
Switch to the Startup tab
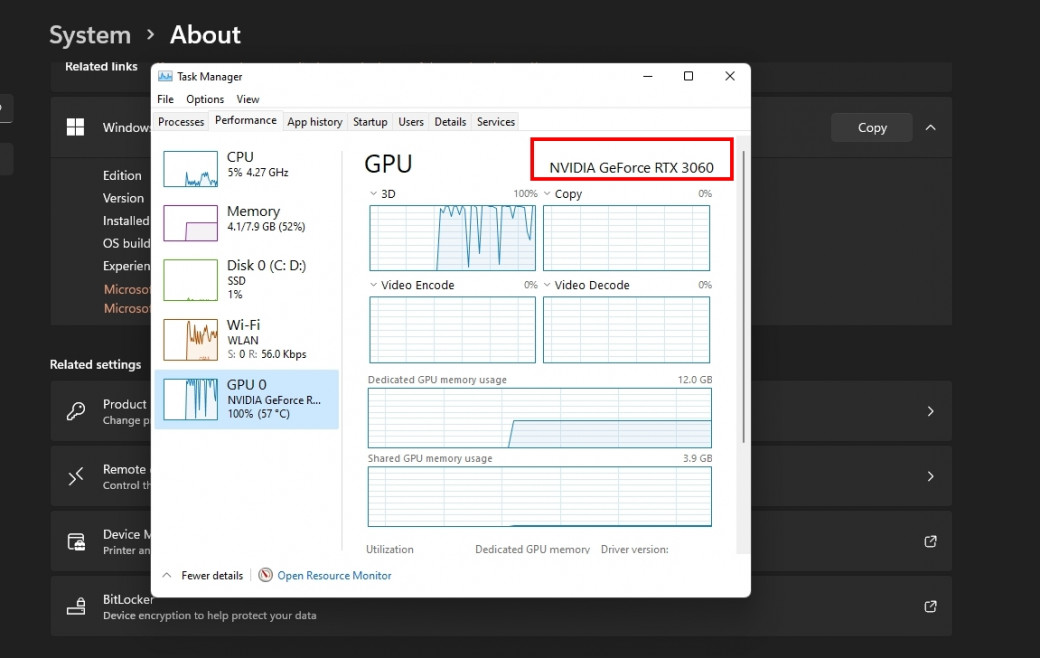[x=370, y=122]
